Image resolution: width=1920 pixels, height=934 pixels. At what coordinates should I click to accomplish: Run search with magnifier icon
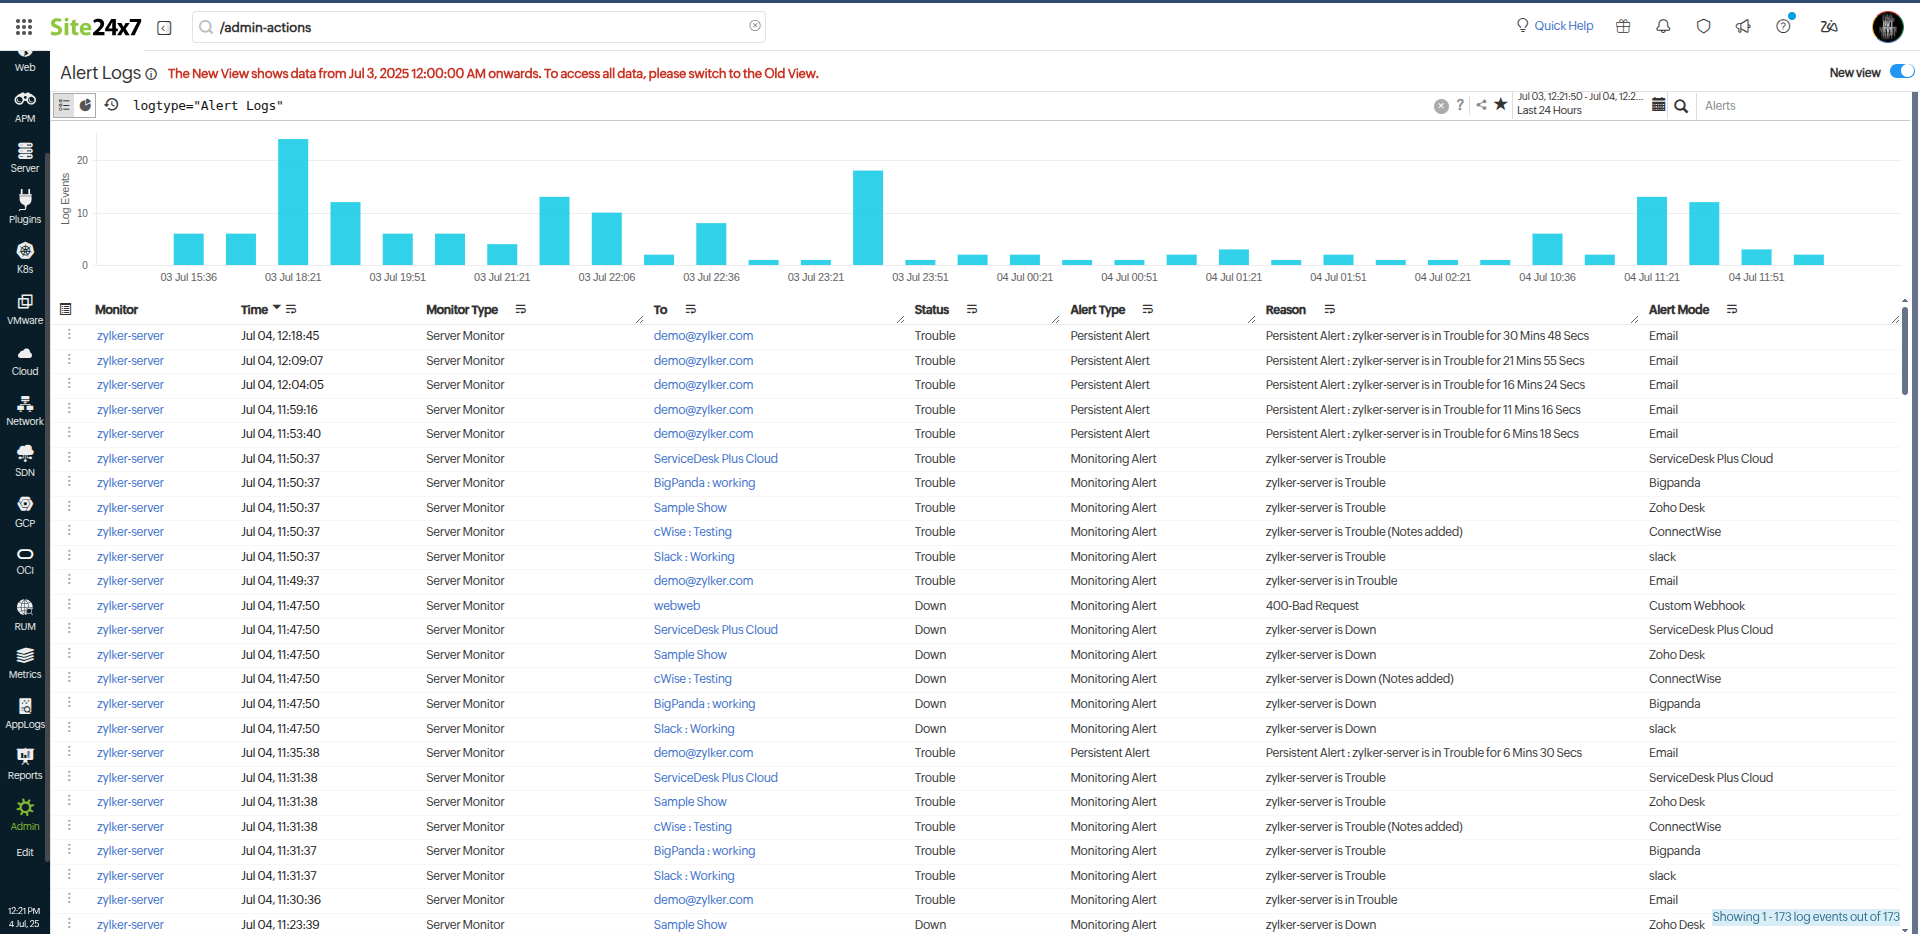pos(1681,106)
